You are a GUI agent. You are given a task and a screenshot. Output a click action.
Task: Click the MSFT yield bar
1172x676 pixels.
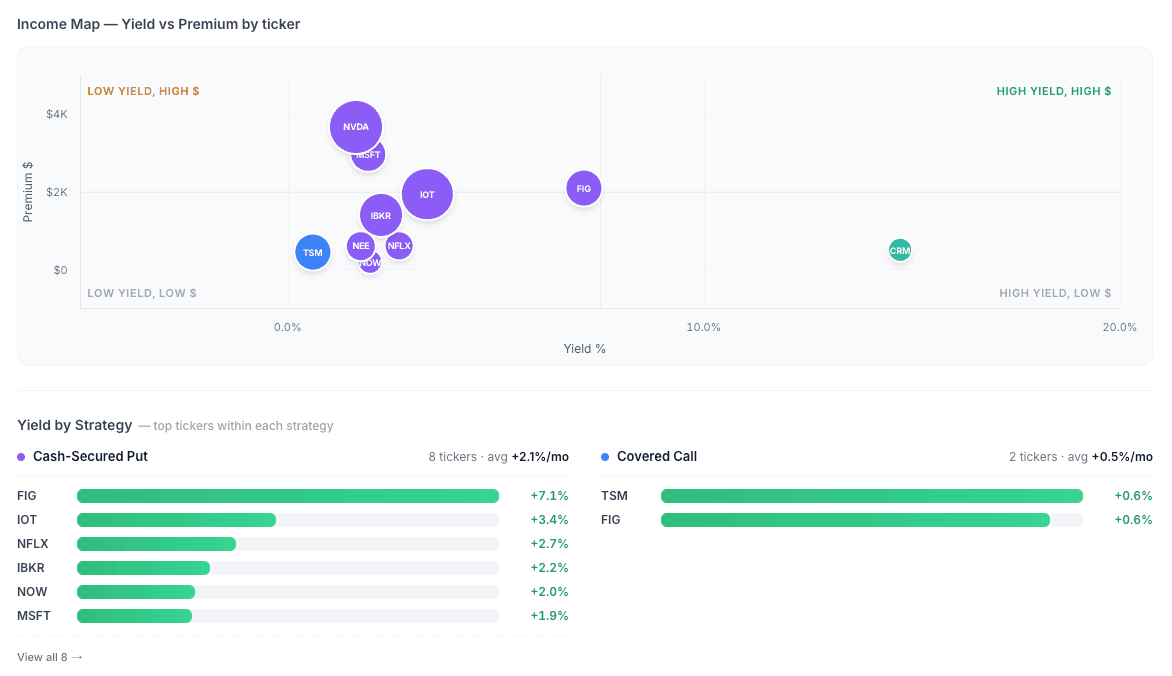click(x=288, y=615)
